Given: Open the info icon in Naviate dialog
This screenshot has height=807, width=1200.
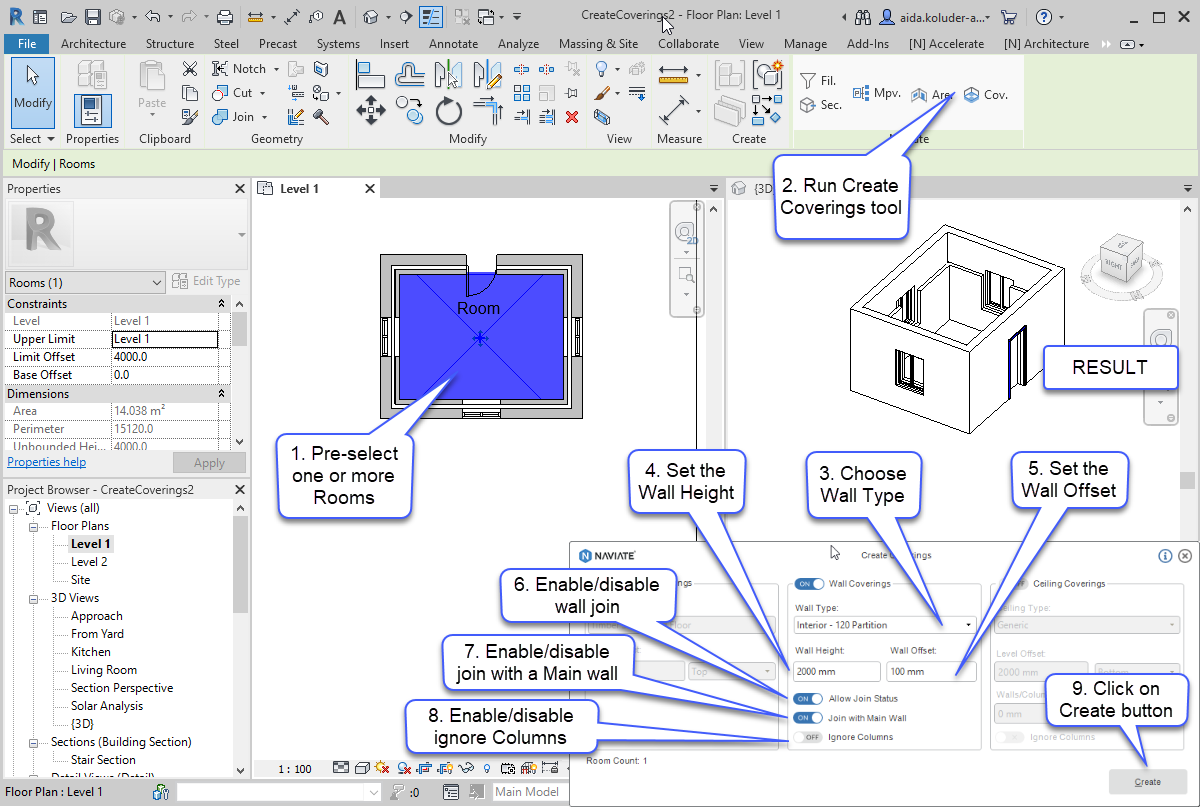Looking at the screenshot, I should 1165,556.
